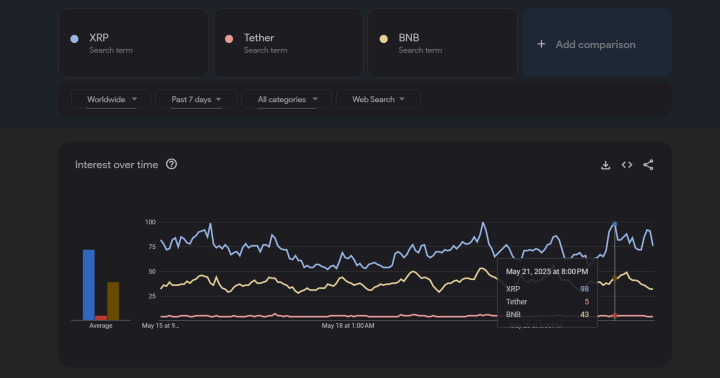Click the BNB yellow color dot
Screen dimensions: 720x378
click(383, 39)
